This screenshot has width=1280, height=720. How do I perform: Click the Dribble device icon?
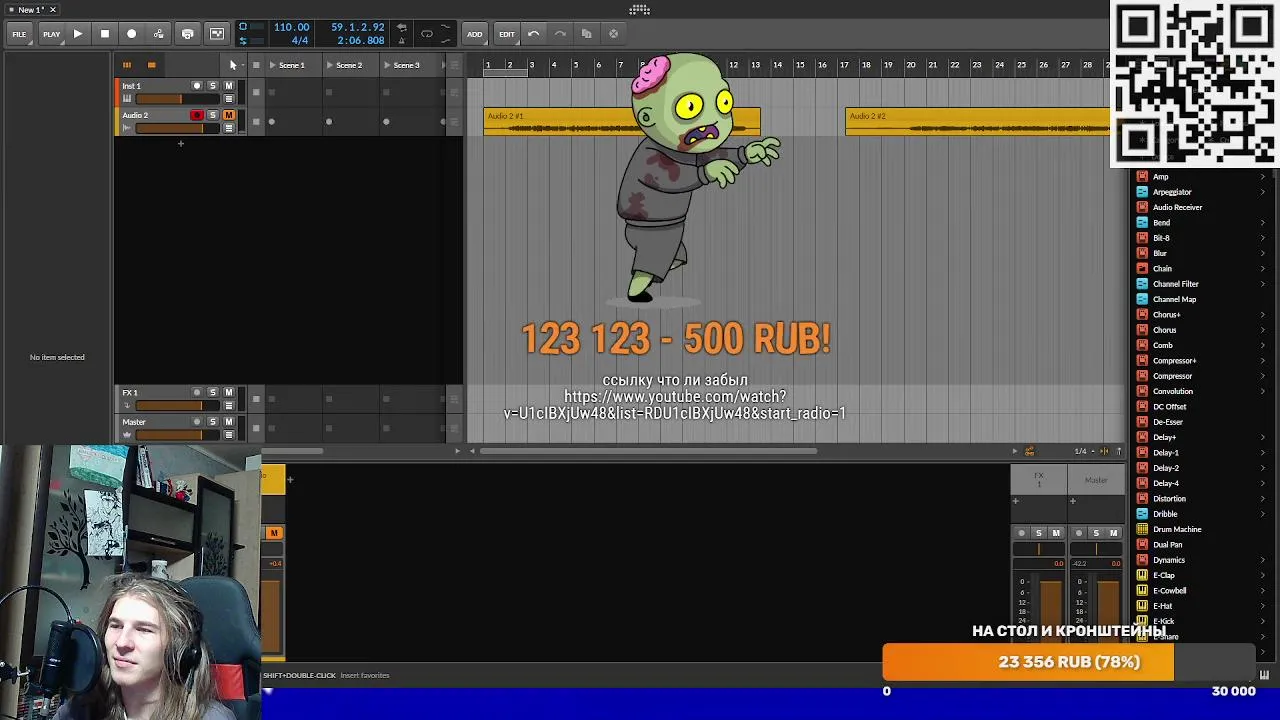point(1142,514)
